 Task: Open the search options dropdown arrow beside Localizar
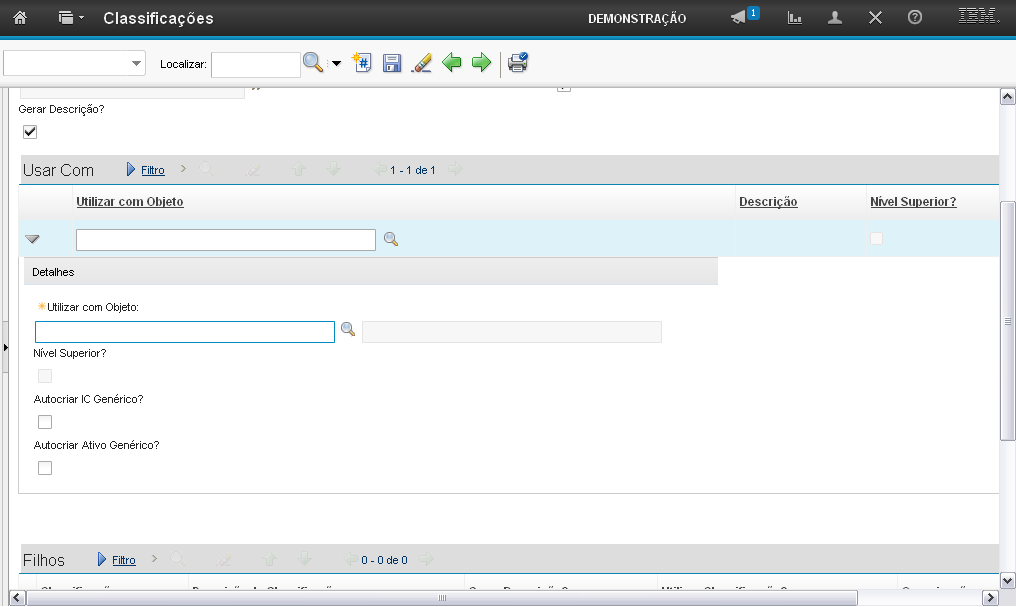pyautogui.click(x=336, y=64)
